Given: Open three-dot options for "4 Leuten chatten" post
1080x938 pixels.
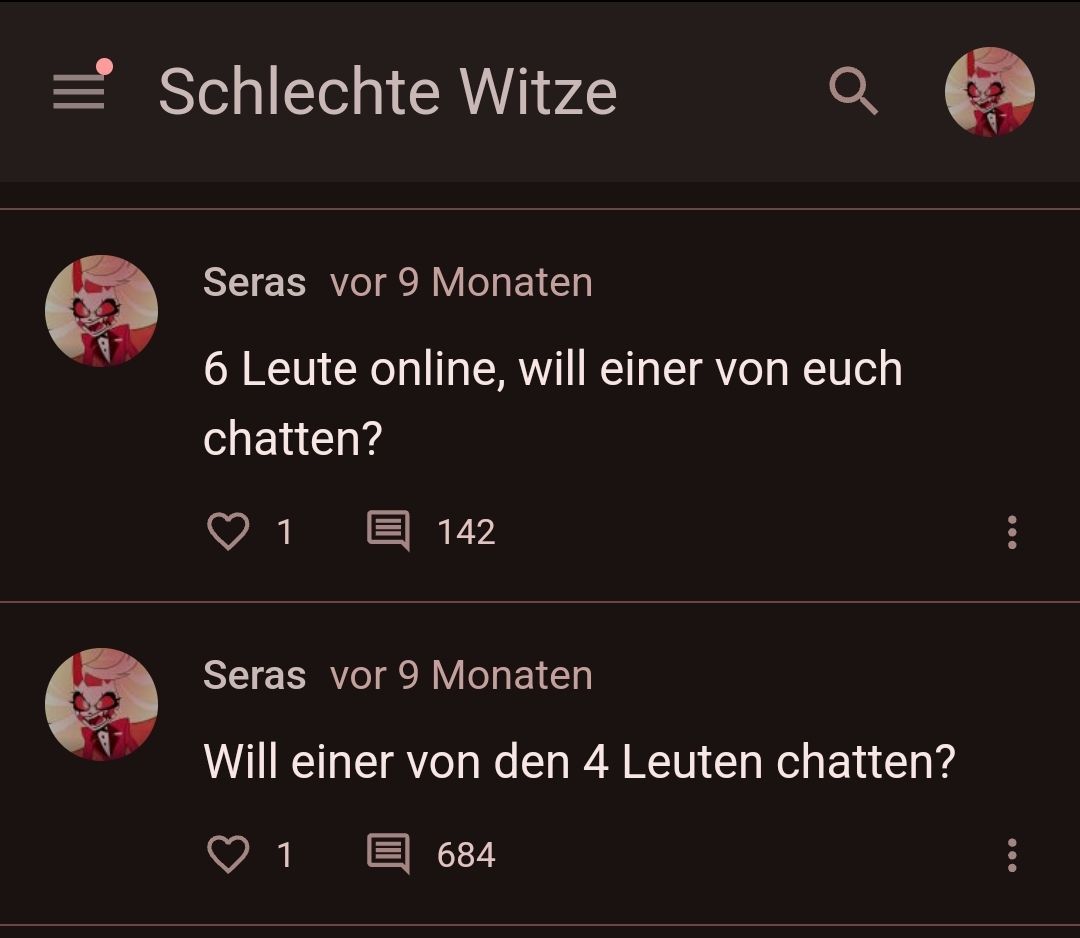Looking at the screenshot, I should tap(1012, 856).
